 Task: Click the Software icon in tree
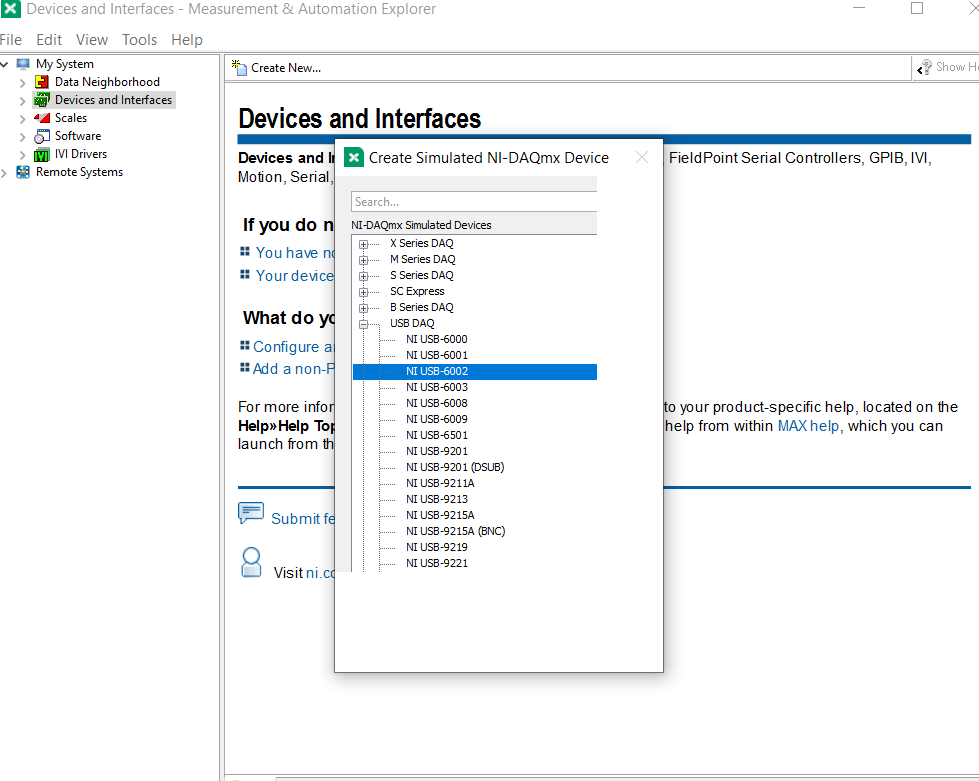[x=42, y=136]
